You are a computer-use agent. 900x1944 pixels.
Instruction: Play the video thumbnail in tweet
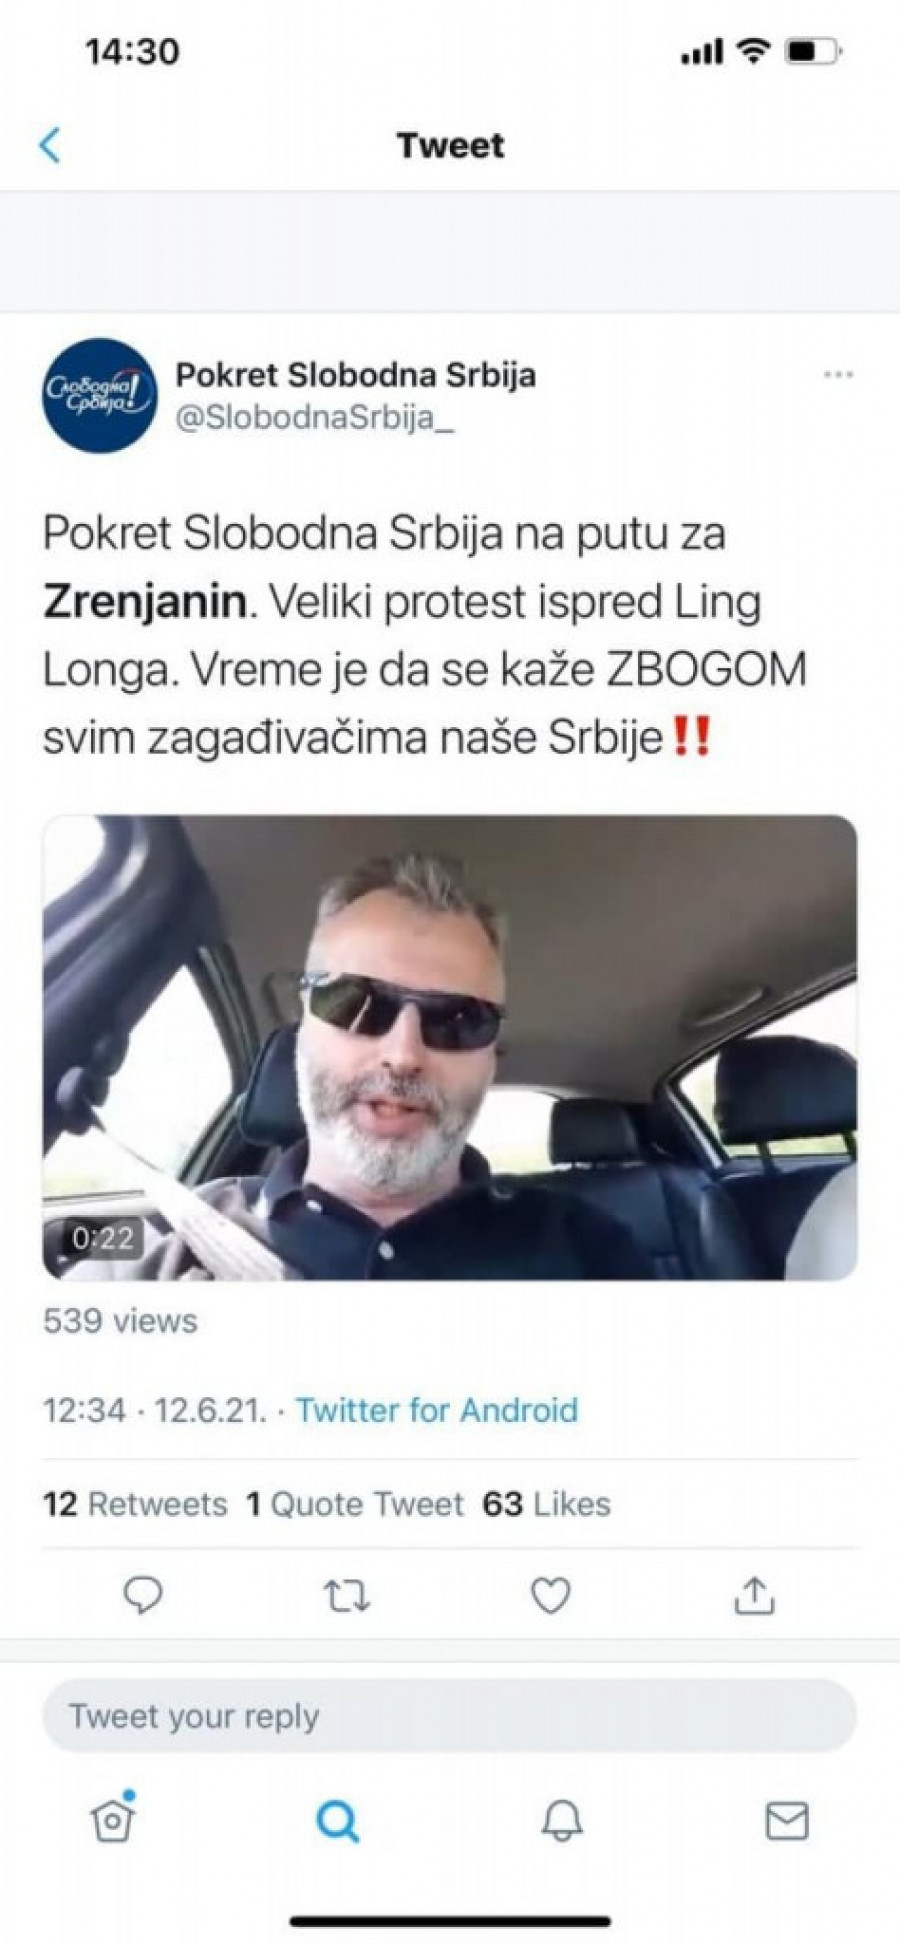point(450,1048)
